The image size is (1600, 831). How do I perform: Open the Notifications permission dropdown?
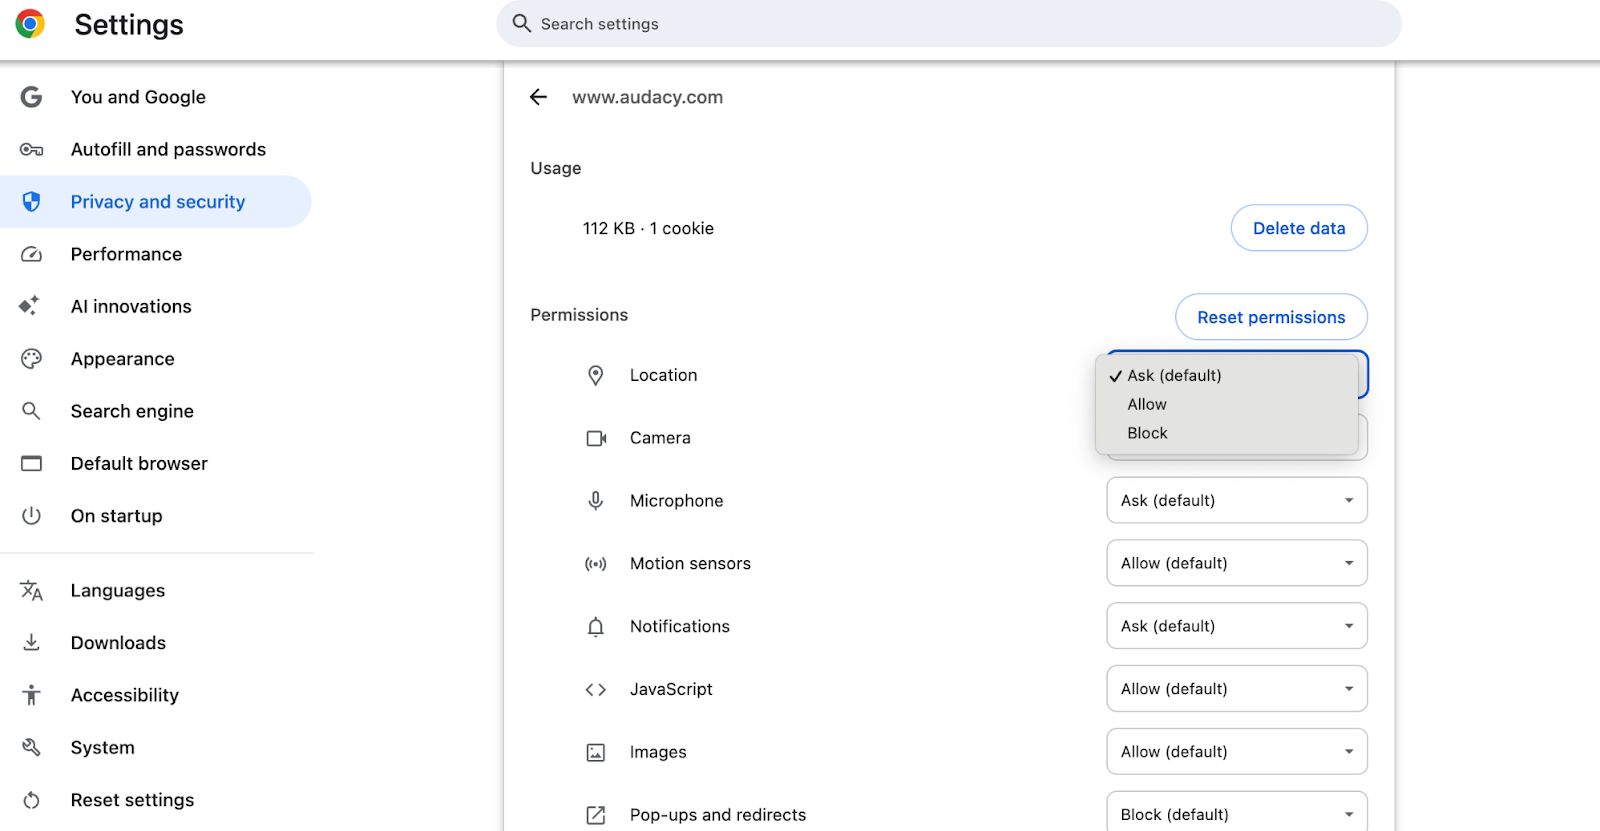pos(1236,626)
